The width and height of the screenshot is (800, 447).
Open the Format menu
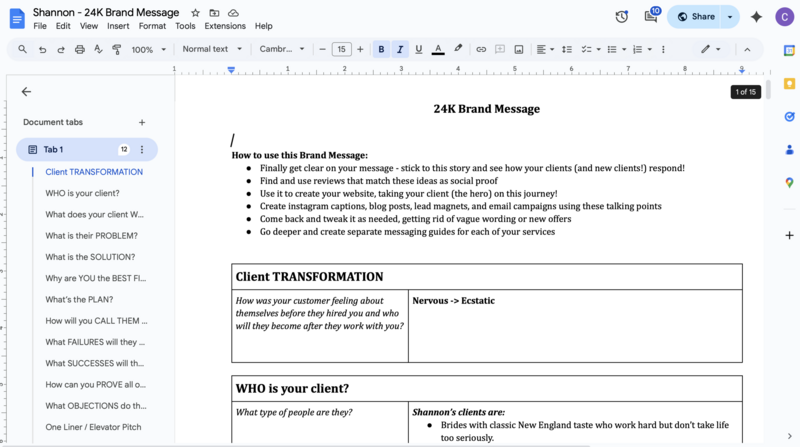(152, 26)
